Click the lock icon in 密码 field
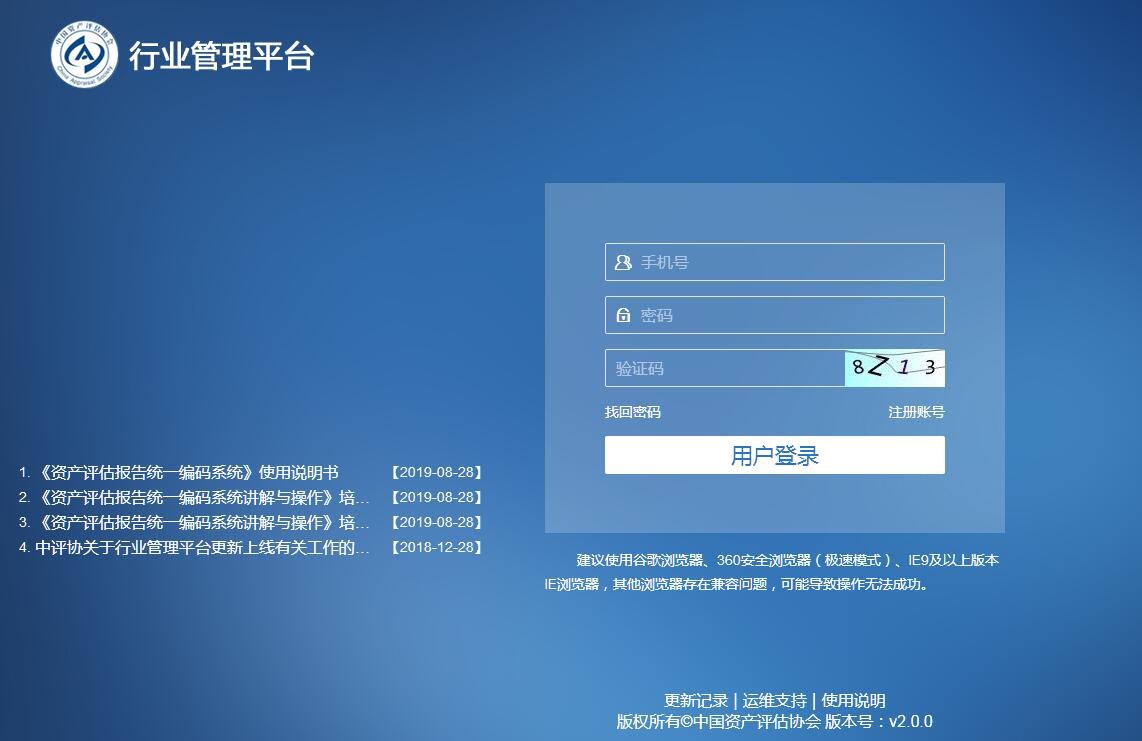Viewport: 1142px width, 741px height. tap(623, 316)
